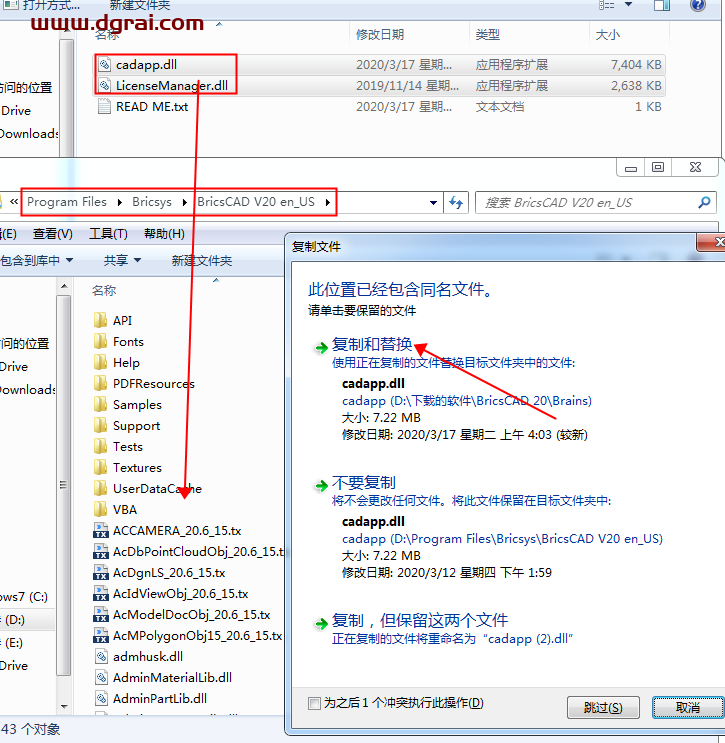Click Program Files breadcrumb segment
Screen dimensions: 725x743
click(x=67, y=202)
